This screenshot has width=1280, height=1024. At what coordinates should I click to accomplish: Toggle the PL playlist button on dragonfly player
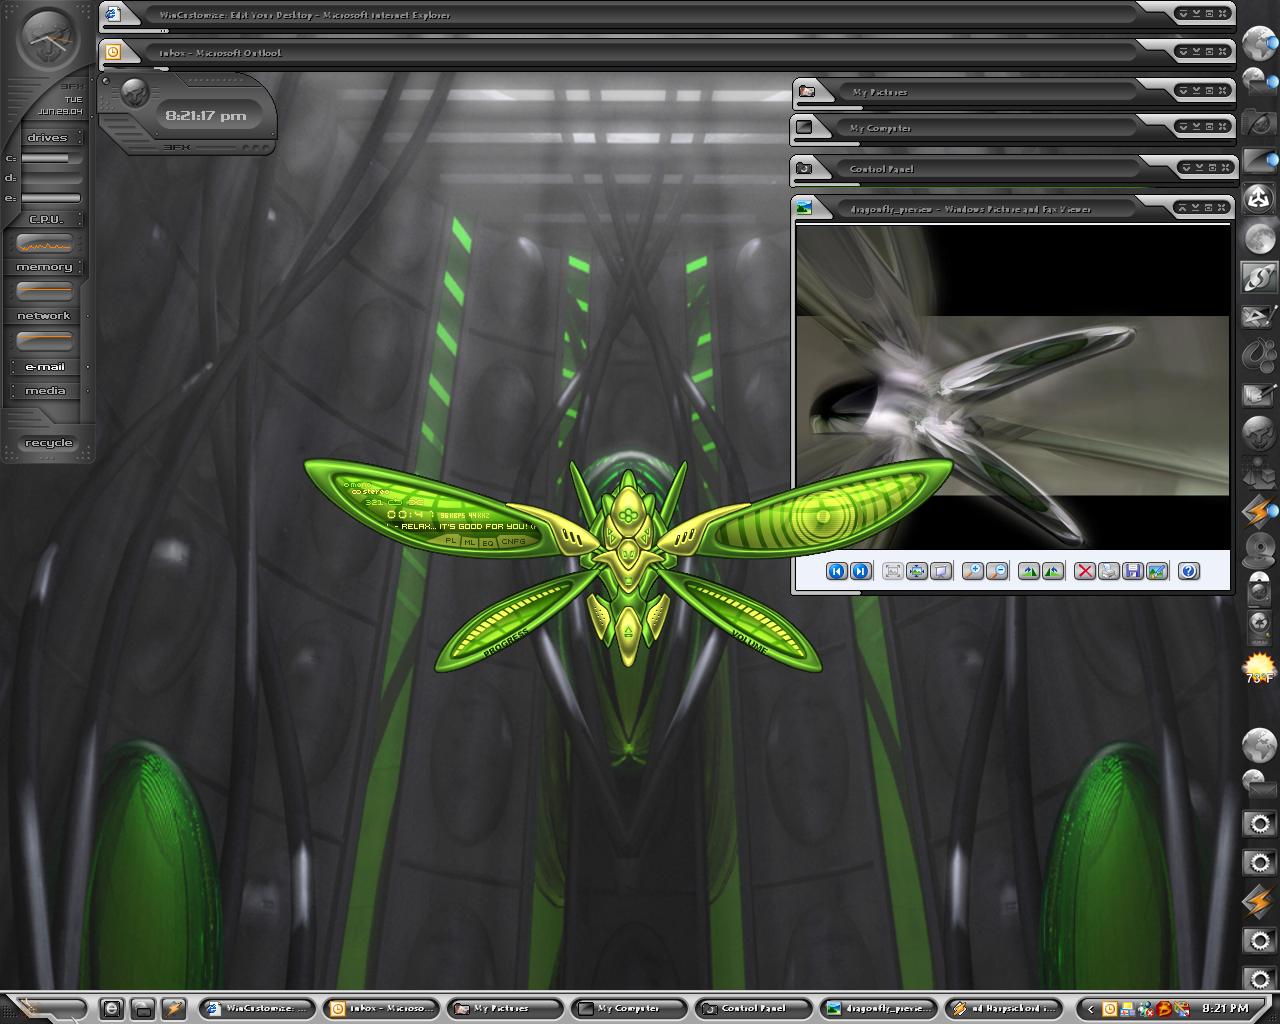click(x=450, y=540)
